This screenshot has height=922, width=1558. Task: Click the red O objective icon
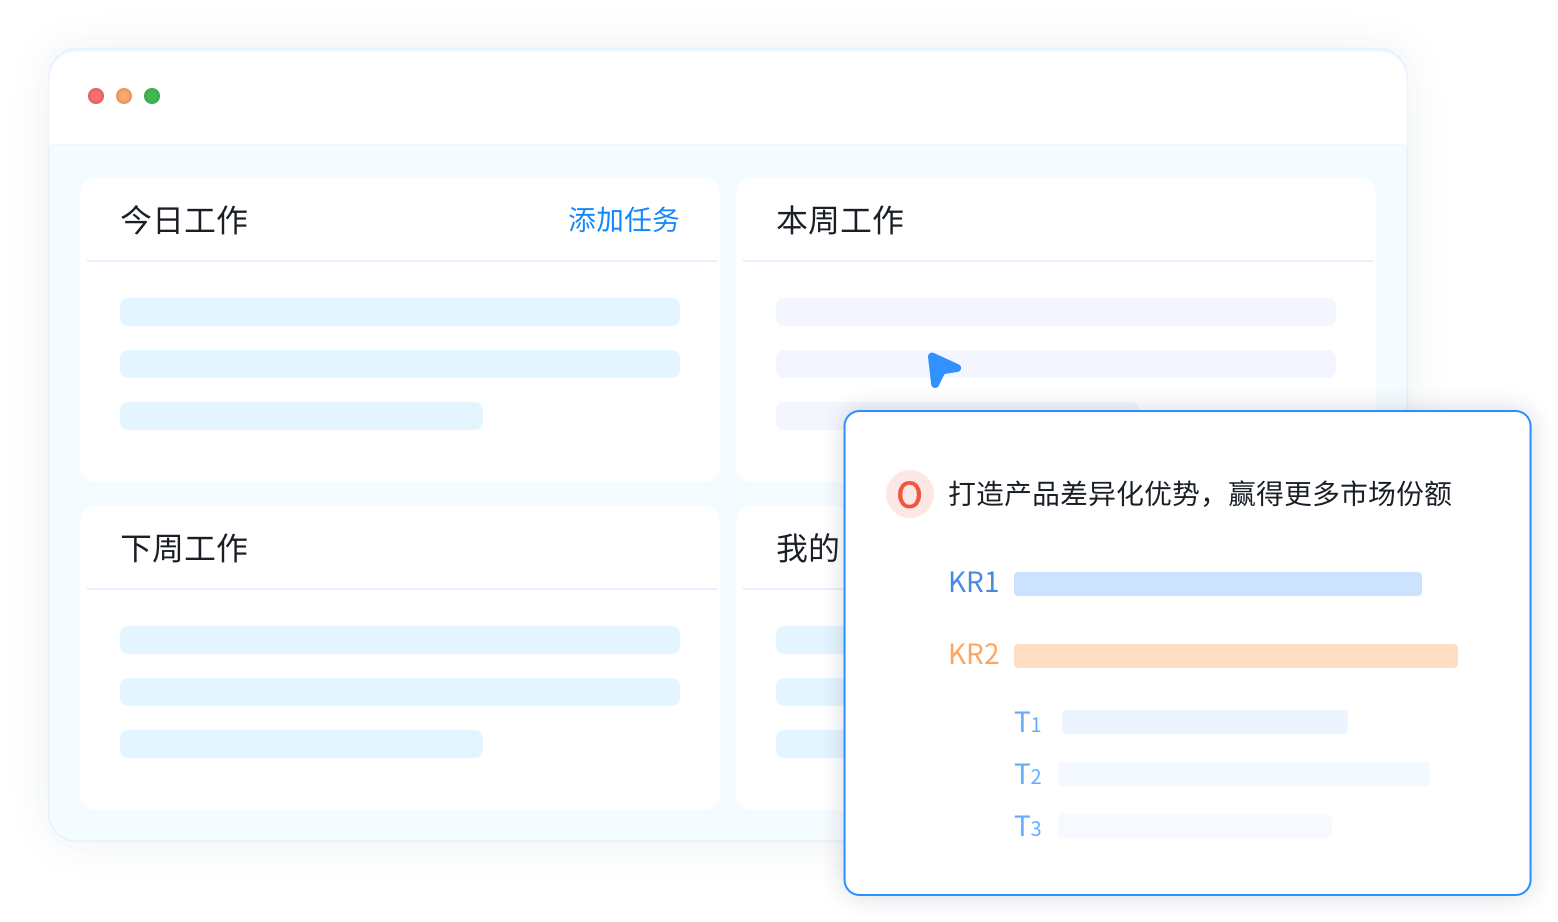point(909,494)
